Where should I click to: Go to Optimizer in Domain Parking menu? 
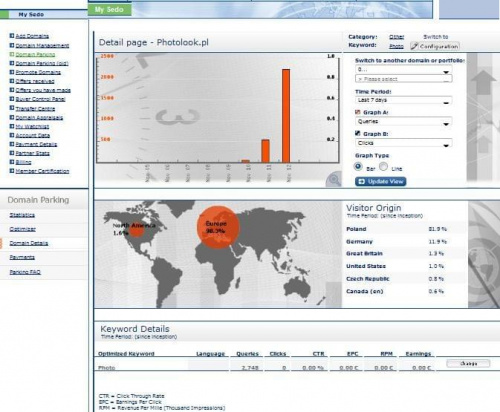pos(23,229)
